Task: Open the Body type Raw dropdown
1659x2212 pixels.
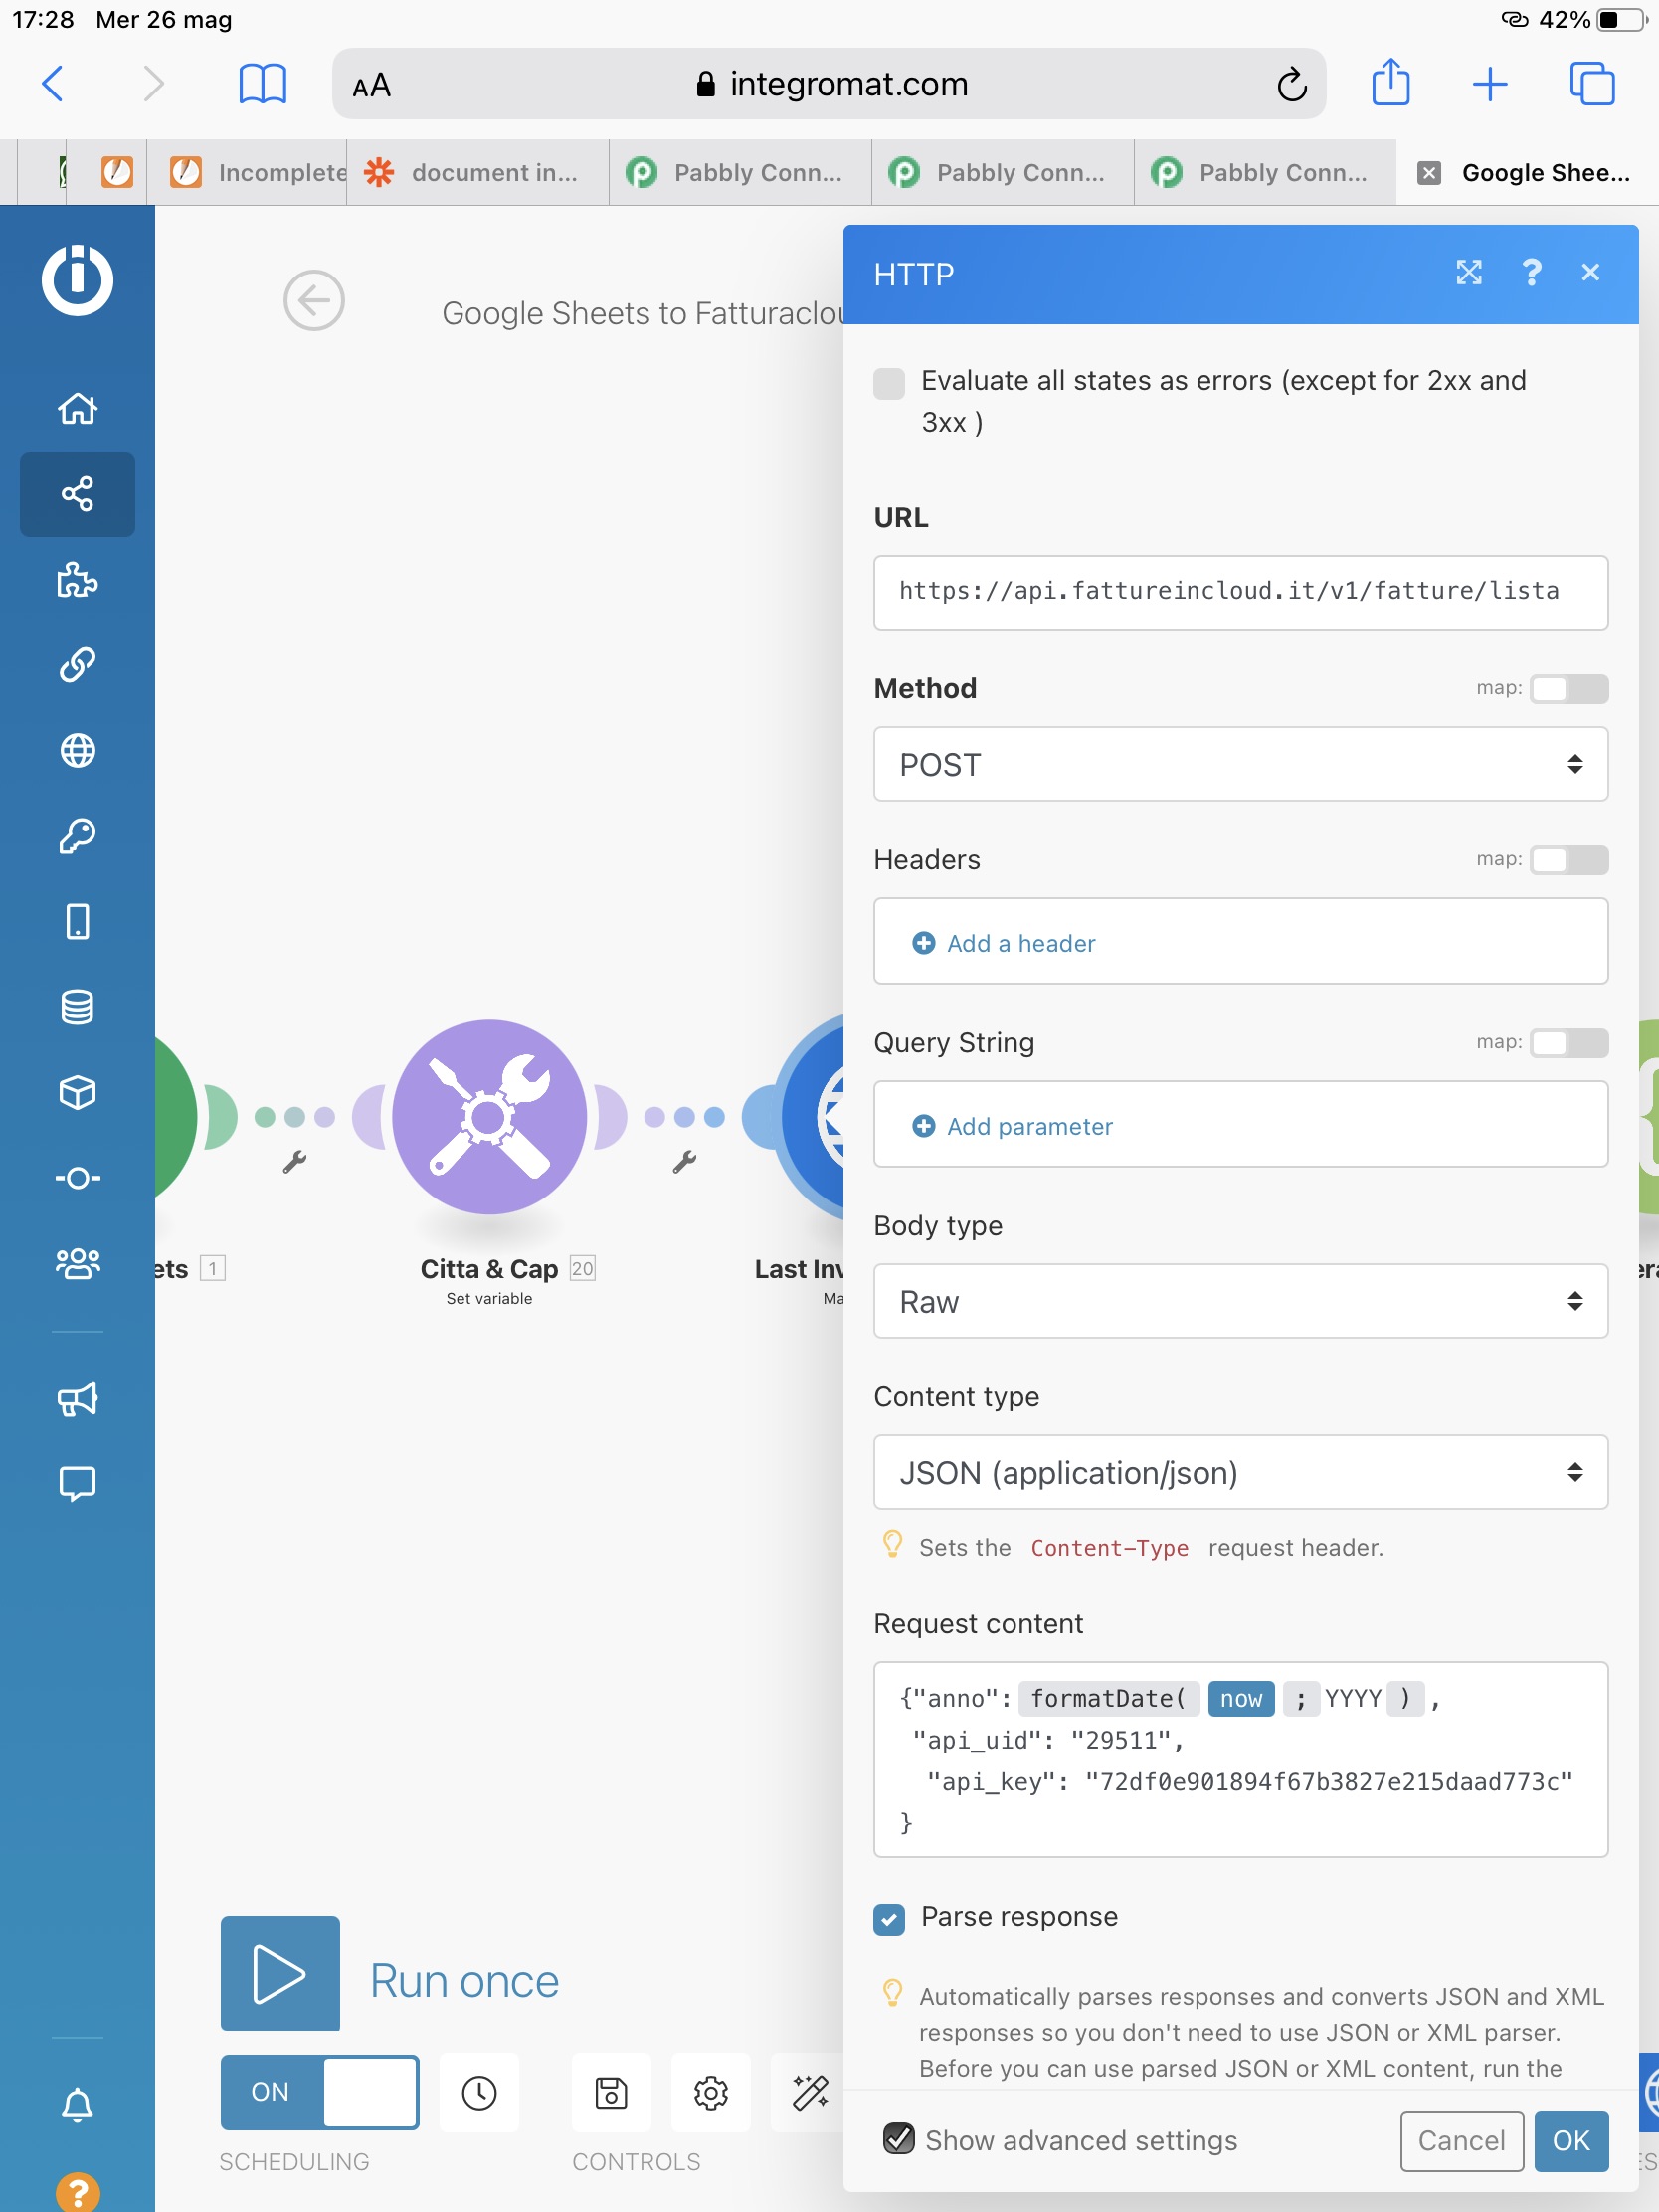Action: (x=1240, y=1301)
